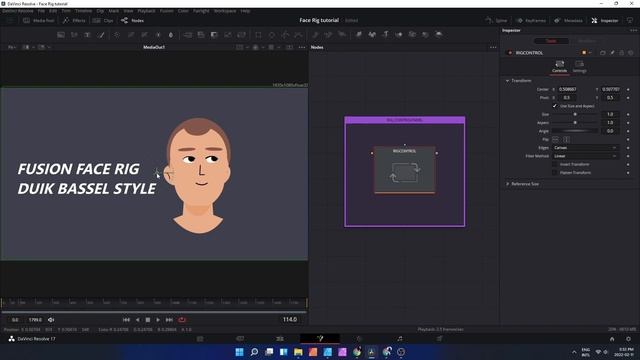The image size is (640, 360).
Task: Switch to Inspector Tools tab
Action: pos(551,41)
